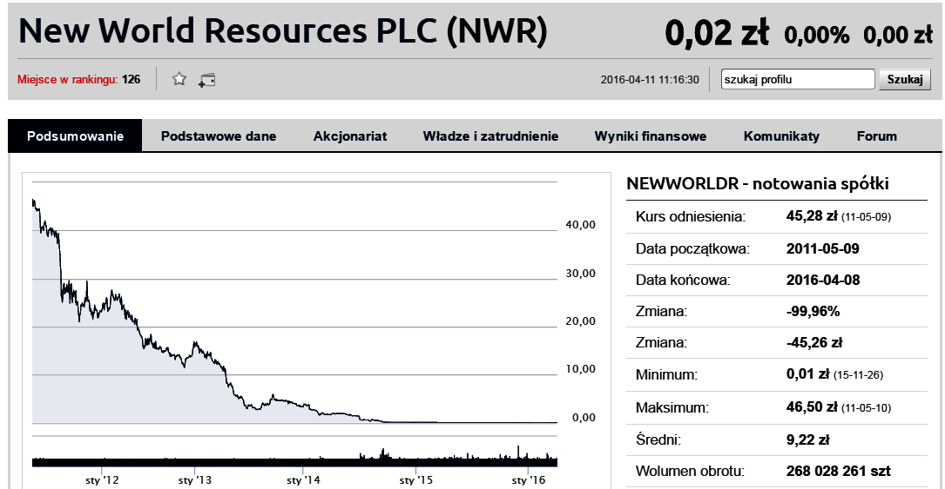The width and height of the screenshot is (945, 489).
Task: Open the Akcjonariat tab
Action: 350,136
